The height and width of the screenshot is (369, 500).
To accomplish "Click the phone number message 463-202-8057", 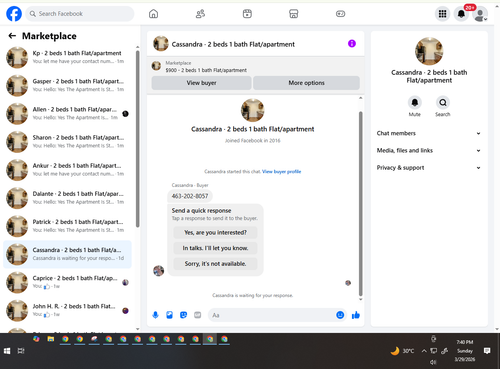I will pos(190,196).
